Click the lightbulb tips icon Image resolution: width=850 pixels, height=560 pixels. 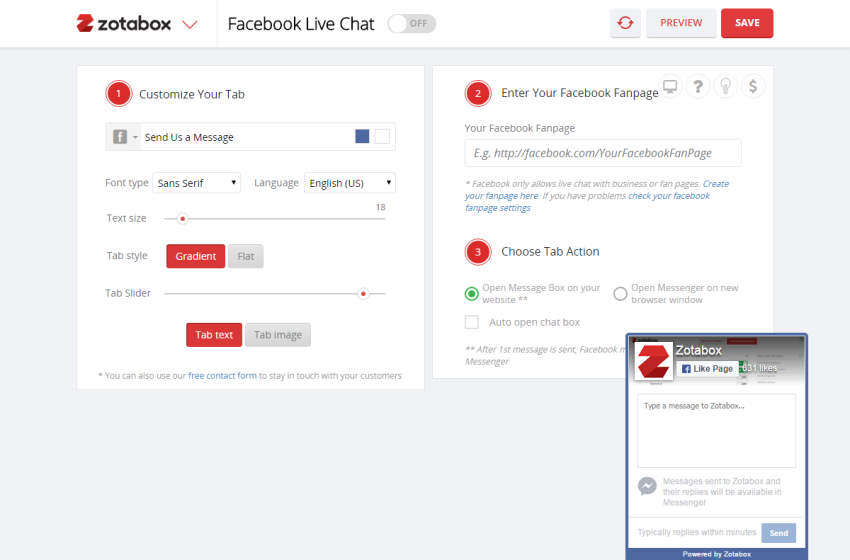[725, 86]
